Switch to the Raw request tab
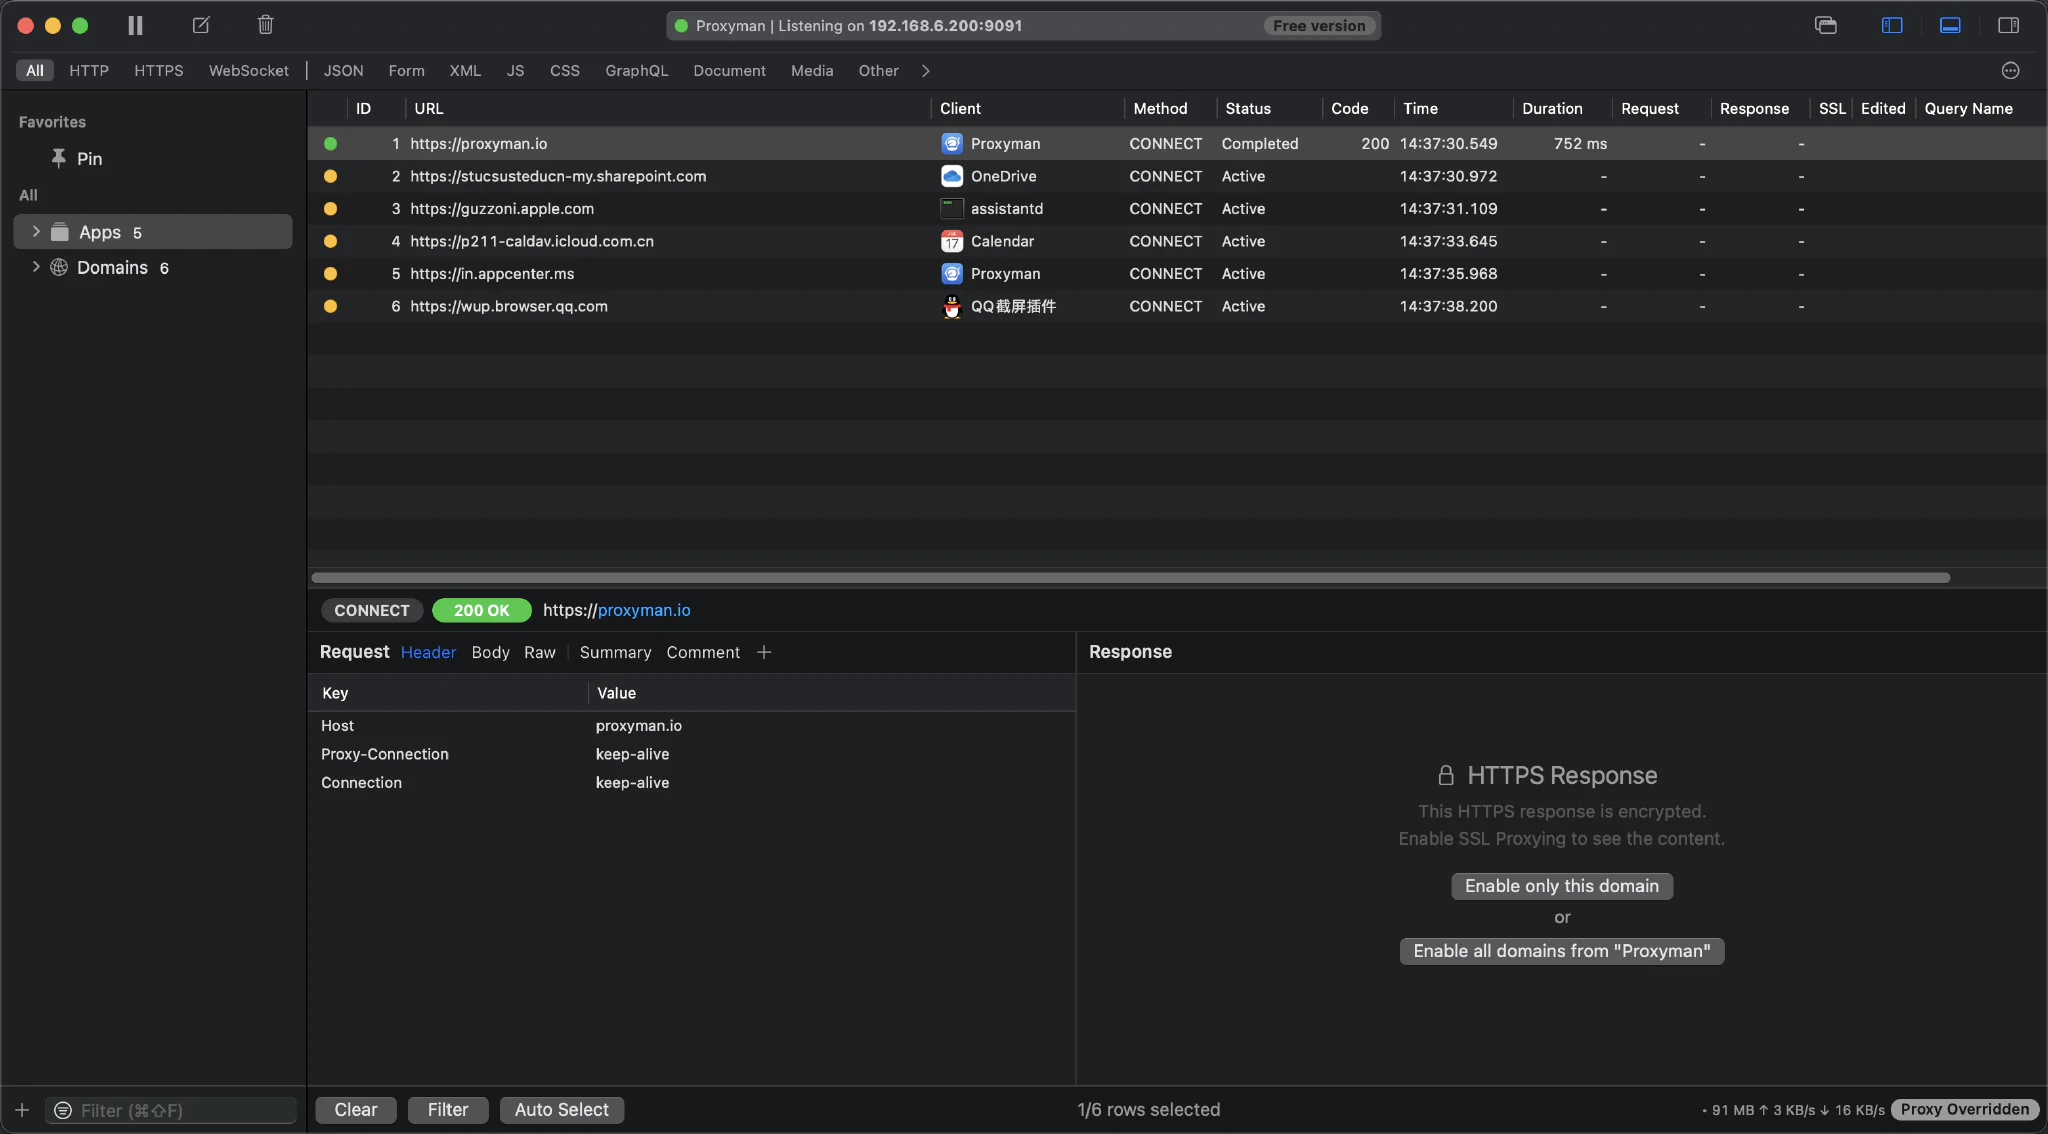The height and width of the screenshot is (1134, 2048). pyautogui.click(x=539, y=652)
